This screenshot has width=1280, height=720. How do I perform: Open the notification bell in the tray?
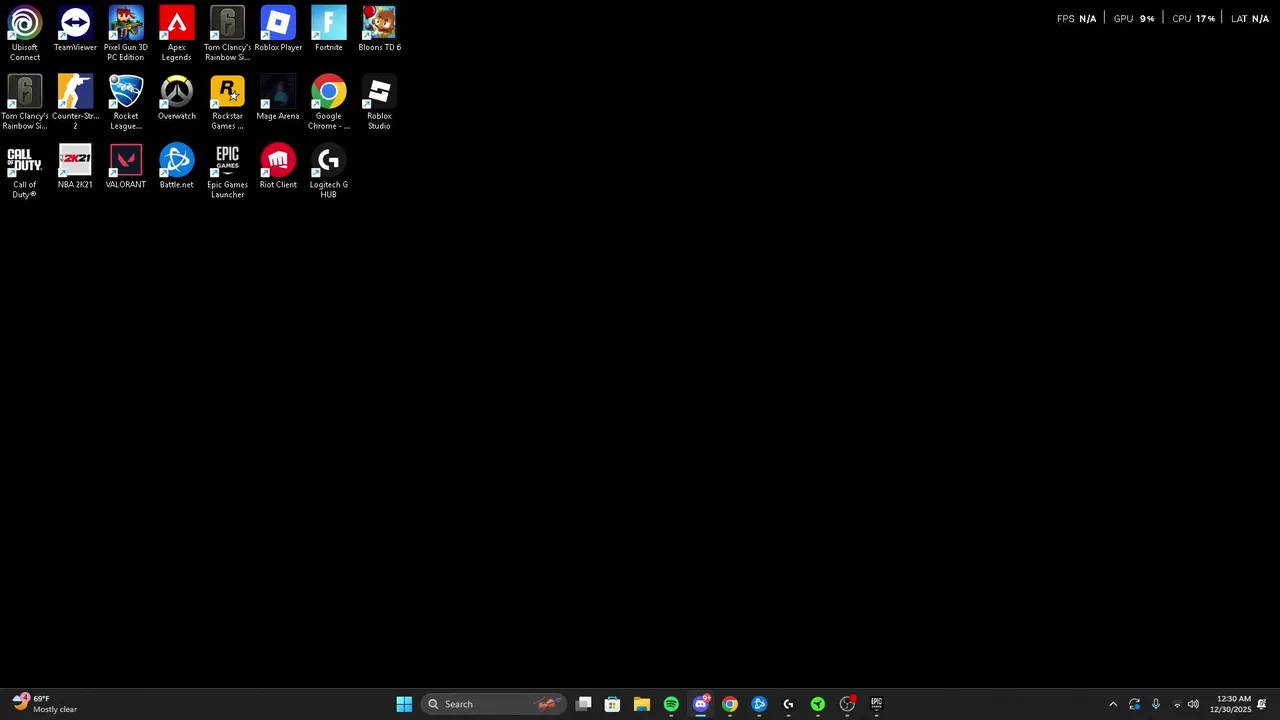tap(1262, 704)
